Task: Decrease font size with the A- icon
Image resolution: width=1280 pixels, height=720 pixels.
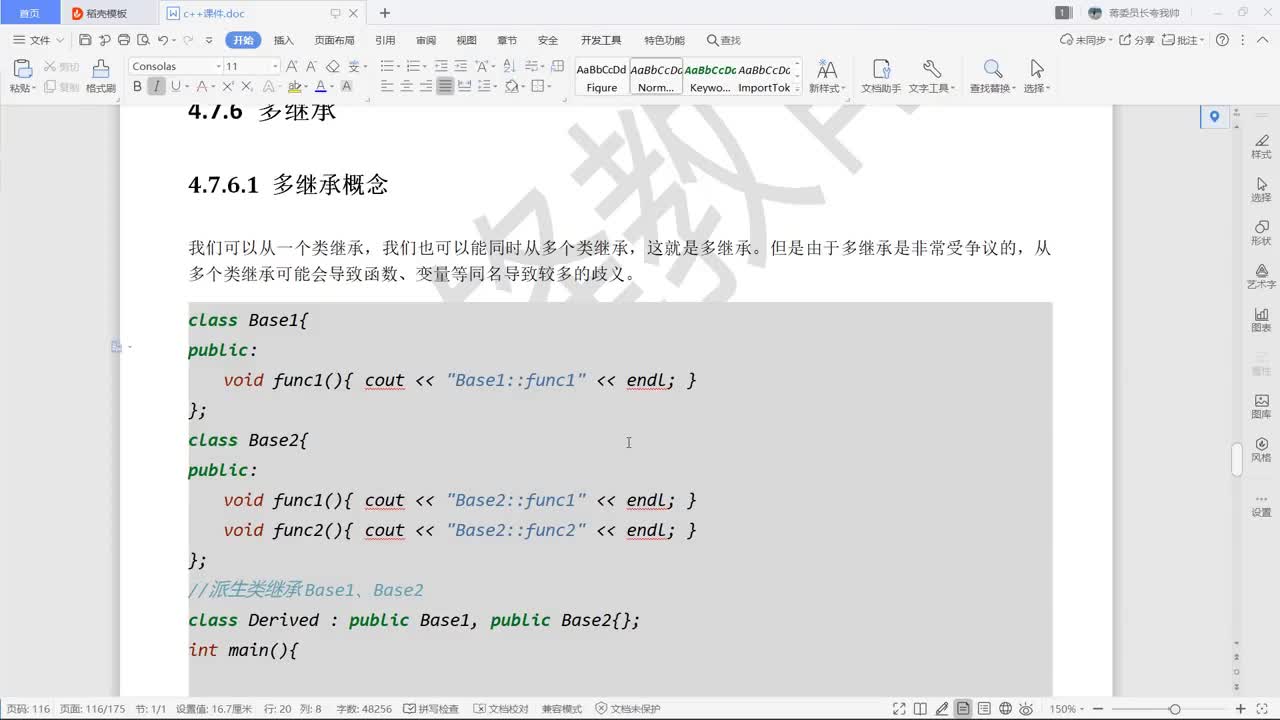Action: pyautogui.click(x=312, y=66)
